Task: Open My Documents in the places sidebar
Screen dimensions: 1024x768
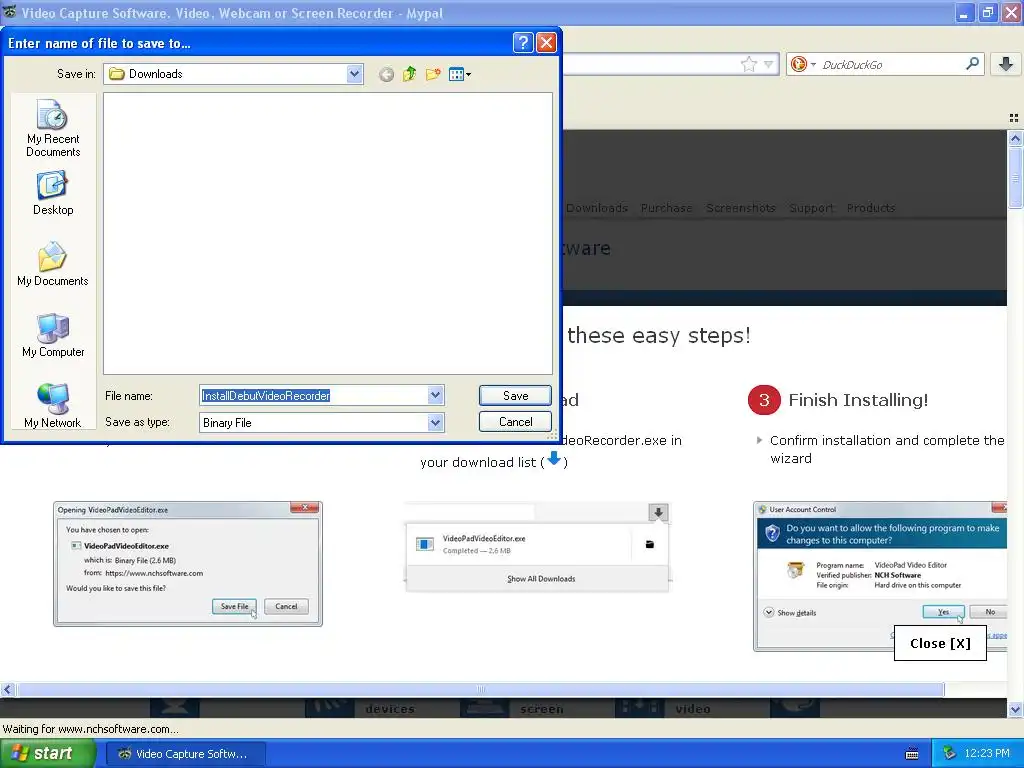Action: tap(53, 264)
